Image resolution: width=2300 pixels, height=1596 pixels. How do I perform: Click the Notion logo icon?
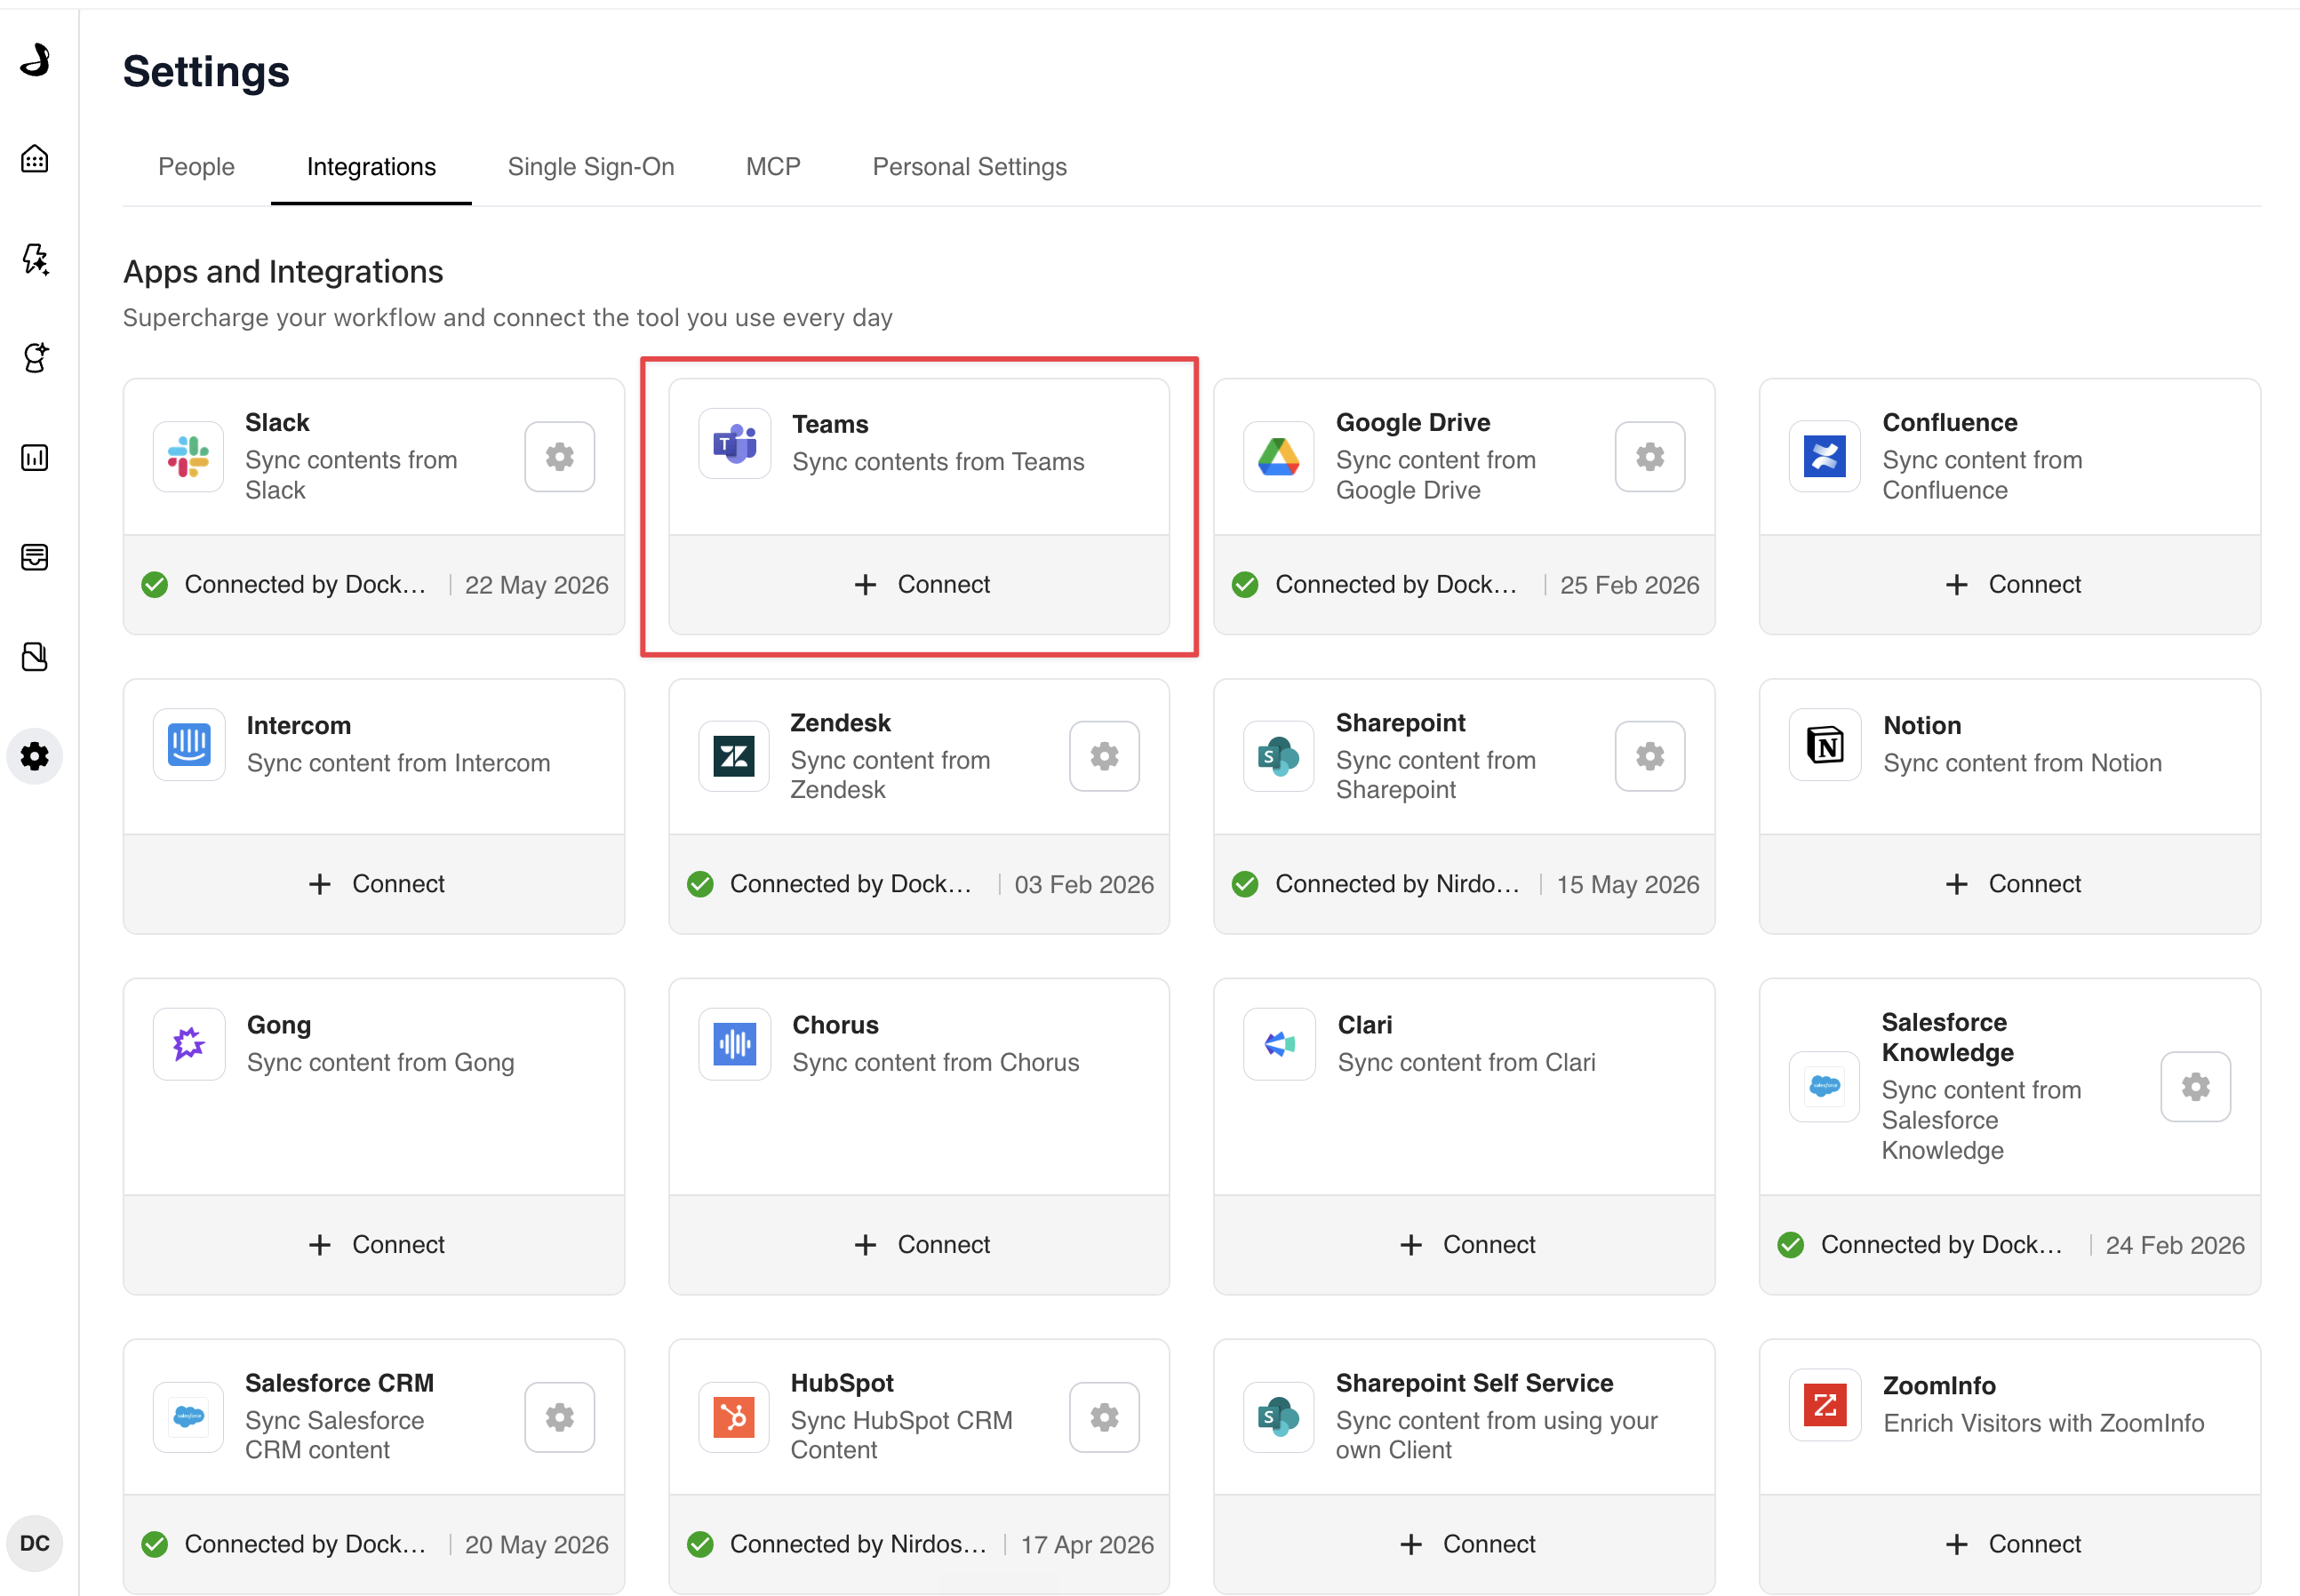[1825, 745]
